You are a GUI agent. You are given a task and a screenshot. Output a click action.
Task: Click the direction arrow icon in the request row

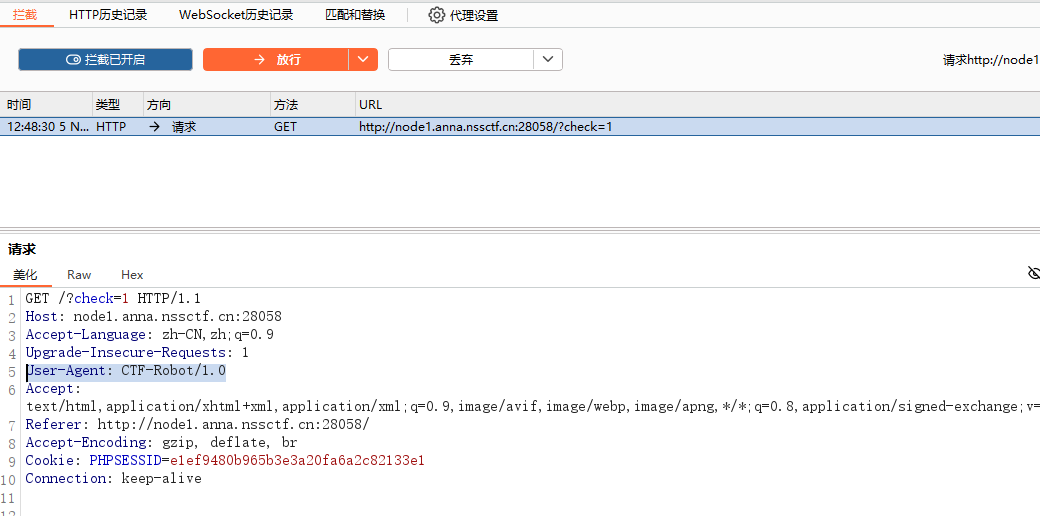(x=154, y=127)
